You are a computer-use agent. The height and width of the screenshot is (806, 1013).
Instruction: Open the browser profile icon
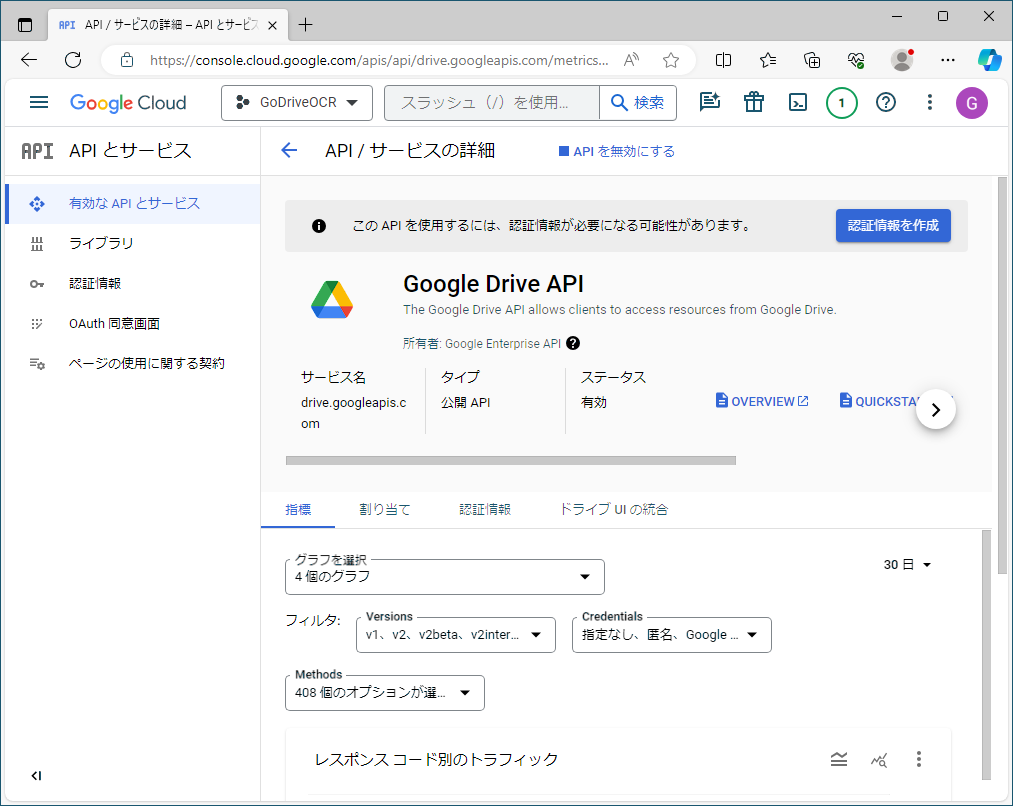pos(902,60)
